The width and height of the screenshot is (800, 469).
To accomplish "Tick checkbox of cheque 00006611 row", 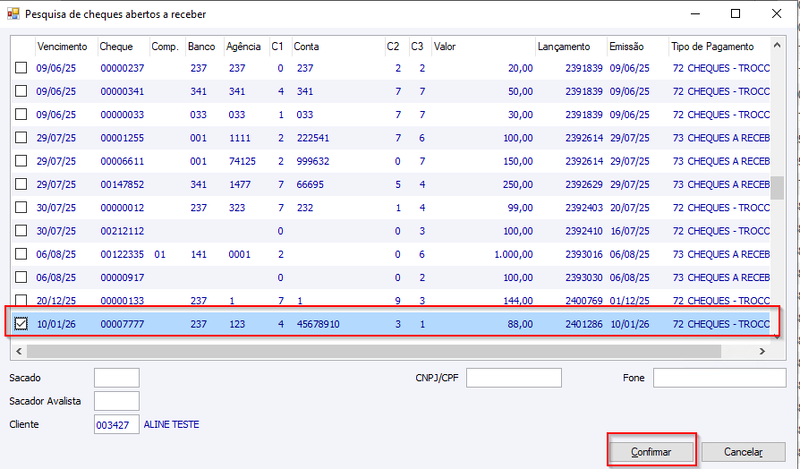I will click(21, 161).
